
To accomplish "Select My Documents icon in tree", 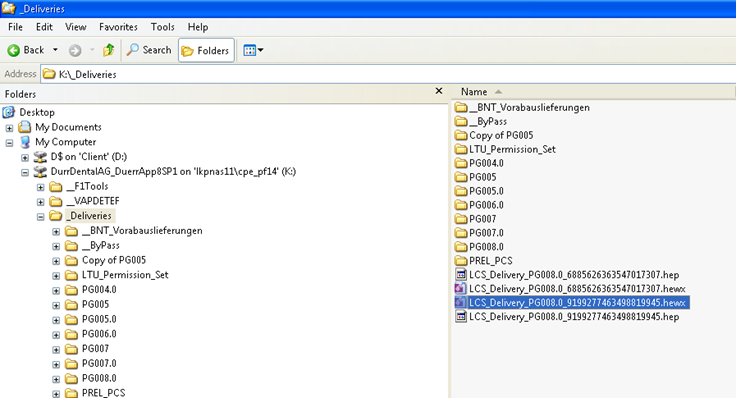I will tap(24, 127).
